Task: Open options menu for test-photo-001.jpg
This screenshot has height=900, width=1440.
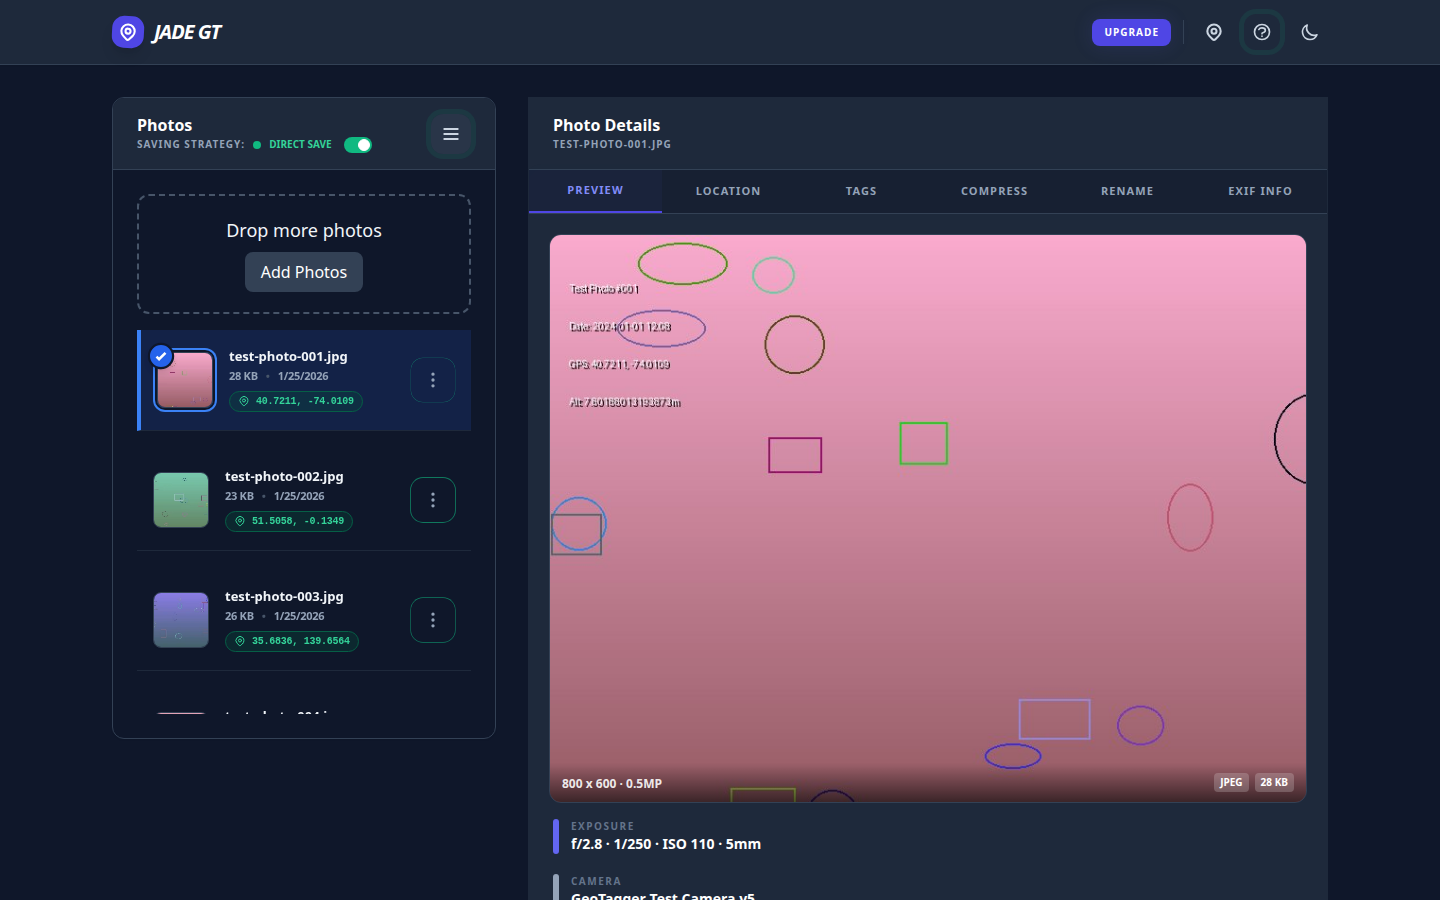Action: pyautogui.click(x=433, y=380)
